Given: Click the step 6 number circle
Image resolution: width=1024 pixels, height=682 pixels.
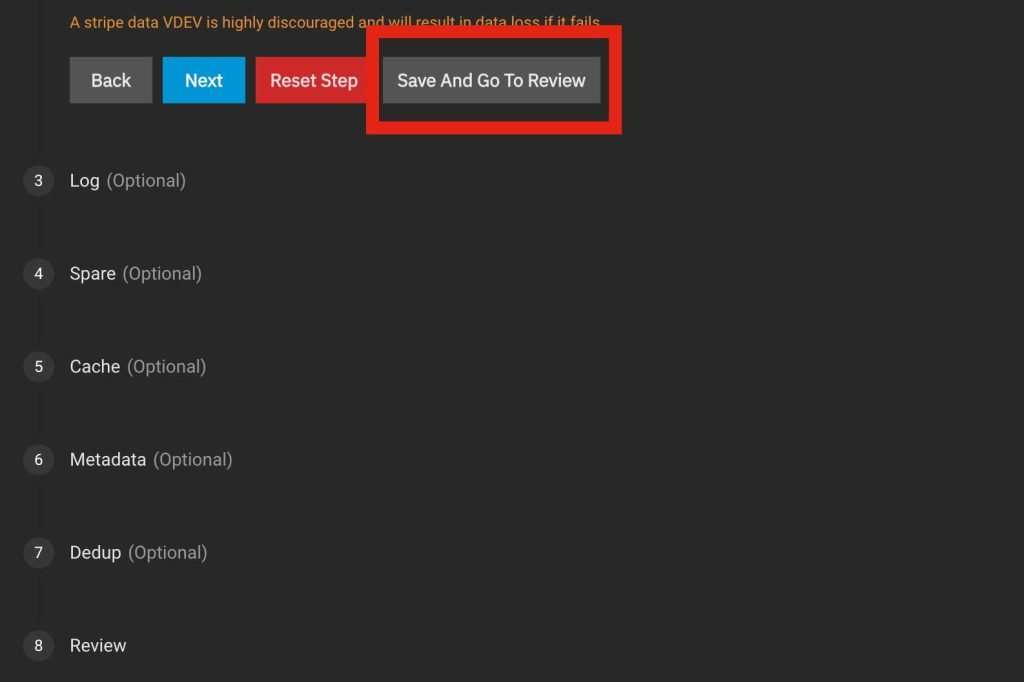Looking at the screenshot, I should pos(39,460).
